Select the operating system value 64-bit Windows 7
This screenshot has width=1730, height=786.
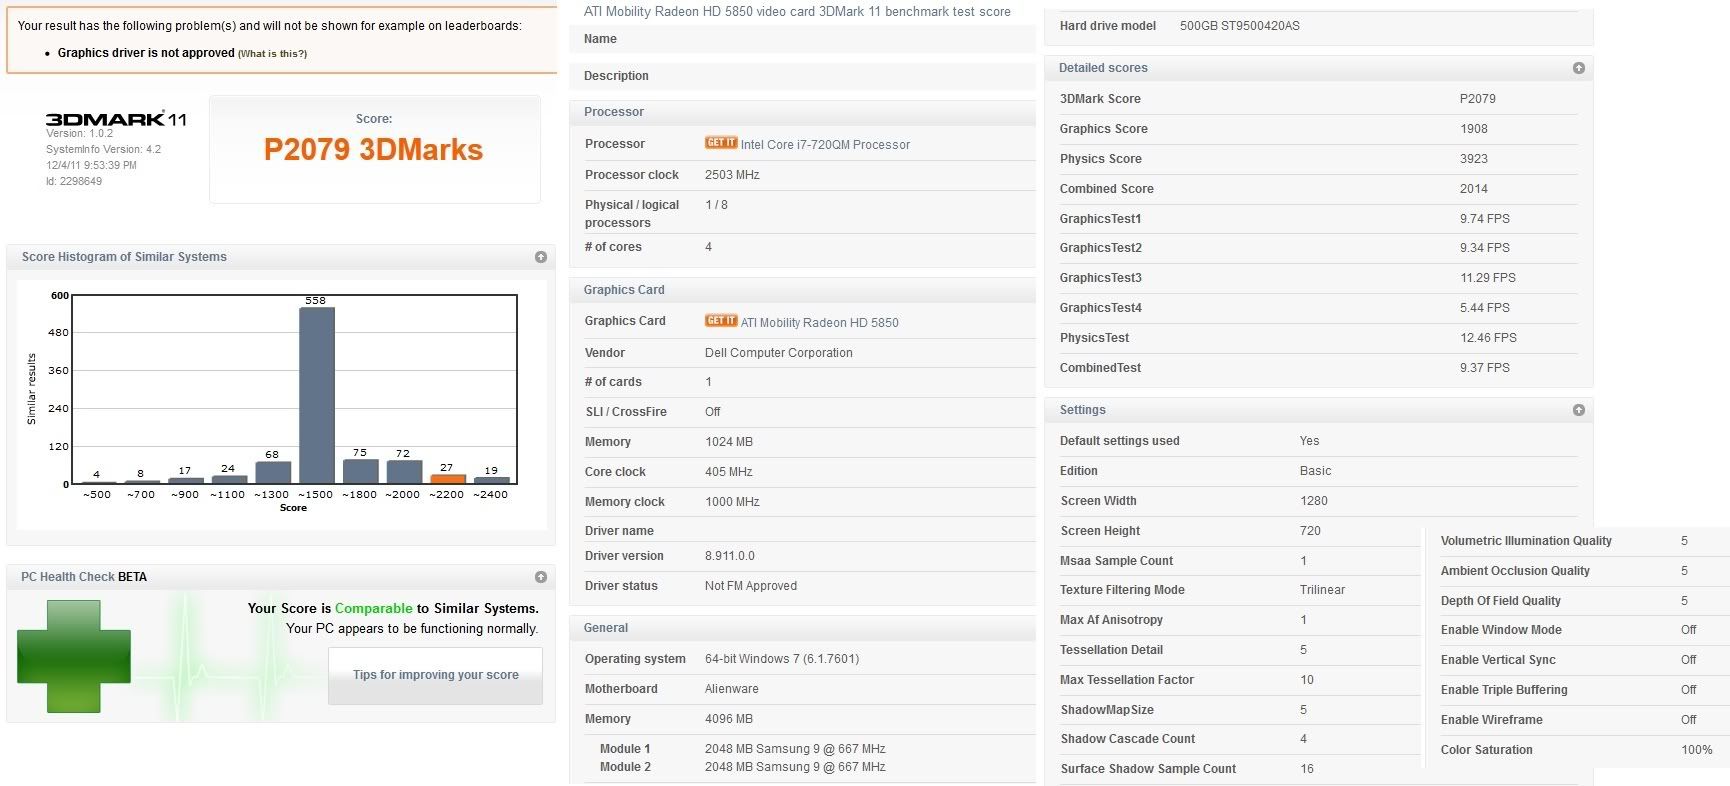point(782,659)
